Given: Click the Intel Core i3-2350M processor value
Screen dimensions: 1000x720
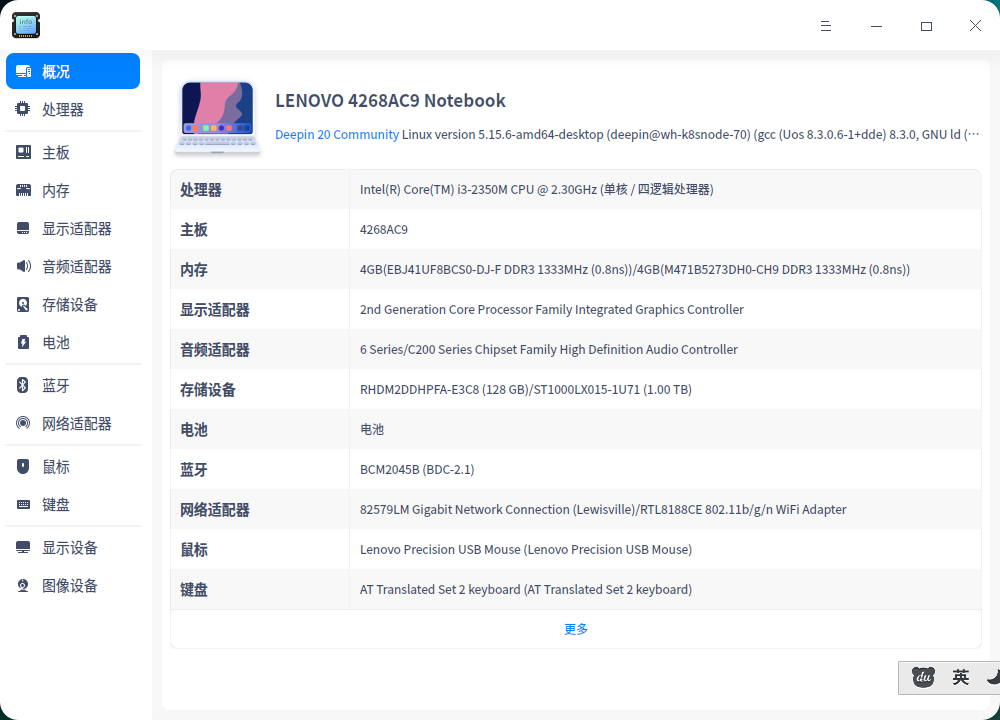Looking at the screenshot, I should click(x=536, y=189).
